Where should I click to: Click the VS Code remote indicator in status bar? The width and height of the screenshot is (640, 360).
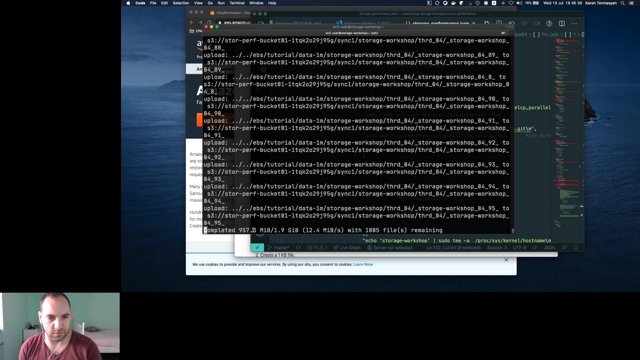click(257, 247)
